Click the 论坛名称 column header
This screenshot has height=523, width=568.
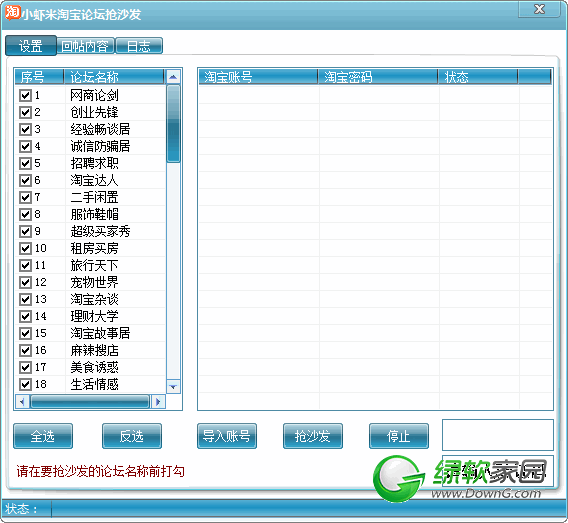click(114, 77)
